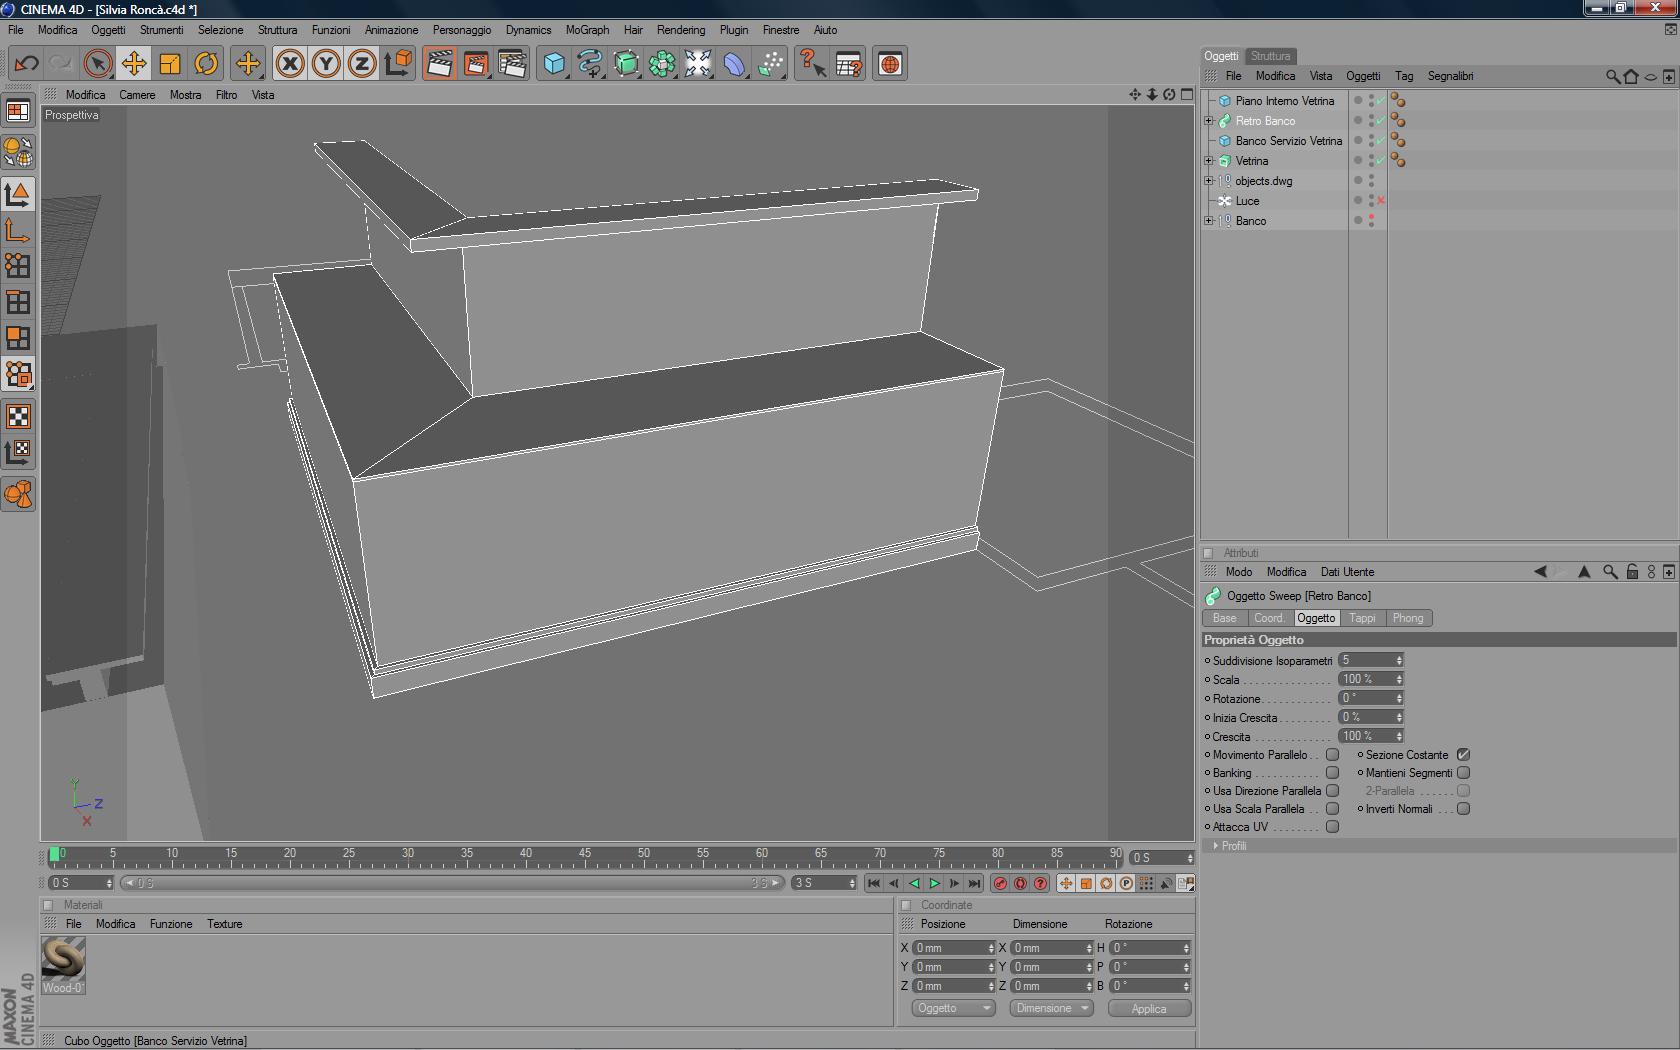Jump to the animation end
The image size is (1680, 1050).
(974, 883)
